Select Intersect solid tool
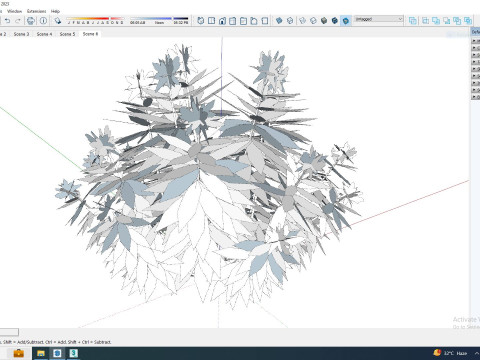 tap(425, 21)
